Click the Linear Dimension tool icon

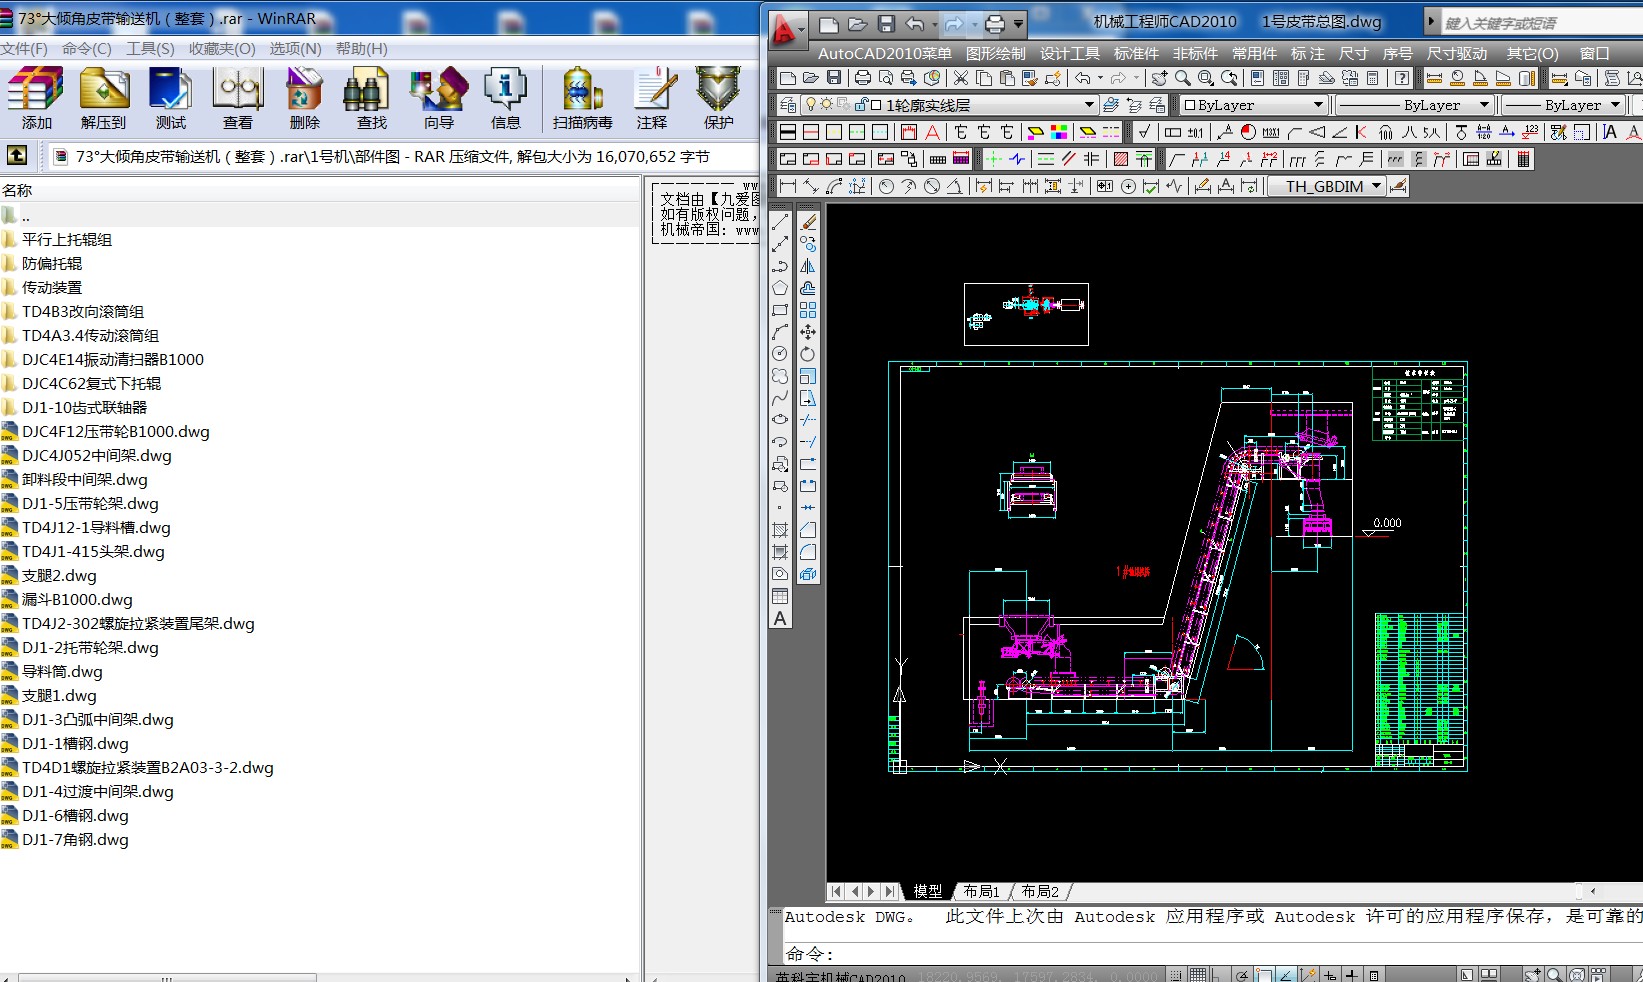788,186
